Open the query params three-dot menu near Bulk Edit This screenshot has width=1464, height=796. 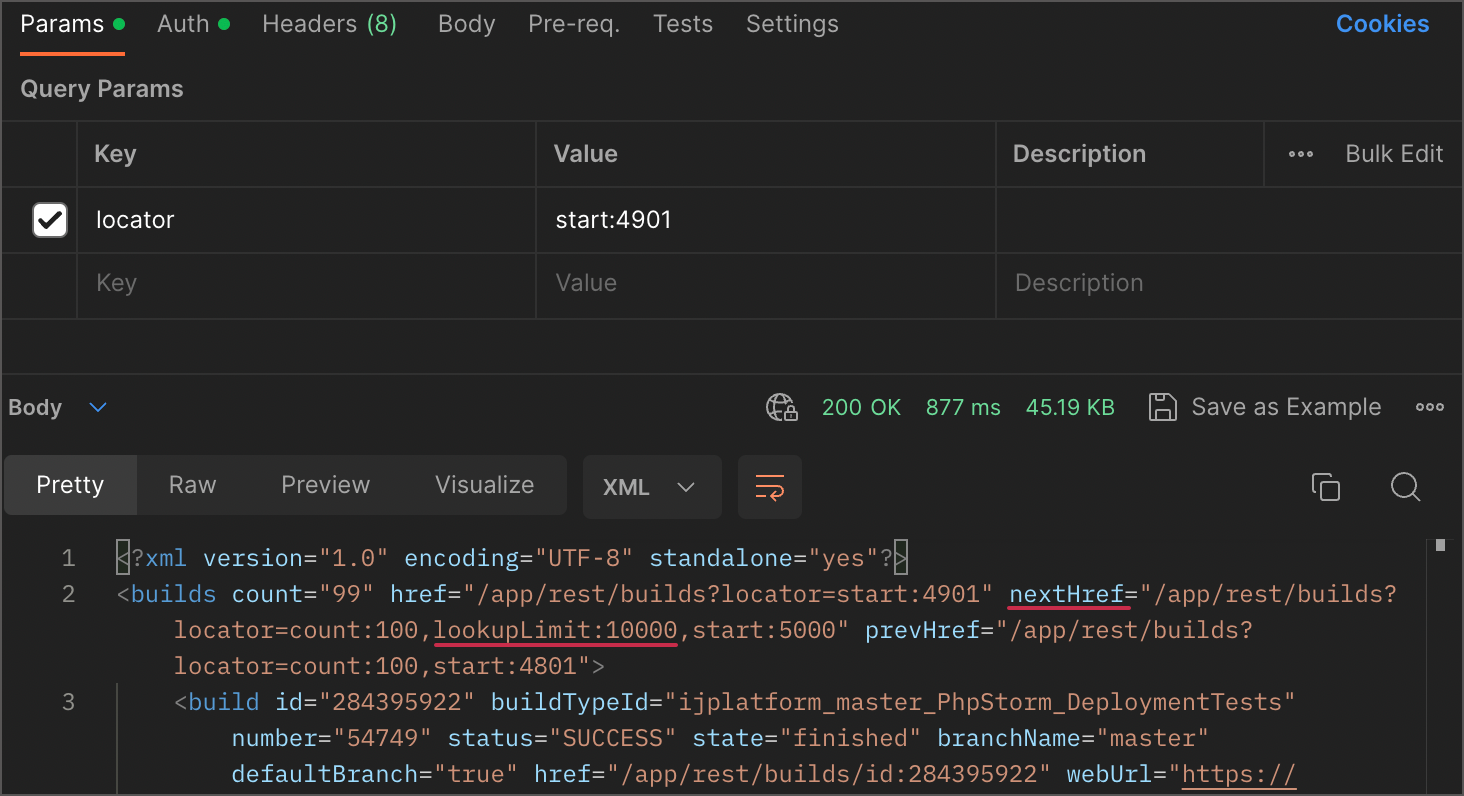(1301, 154)
